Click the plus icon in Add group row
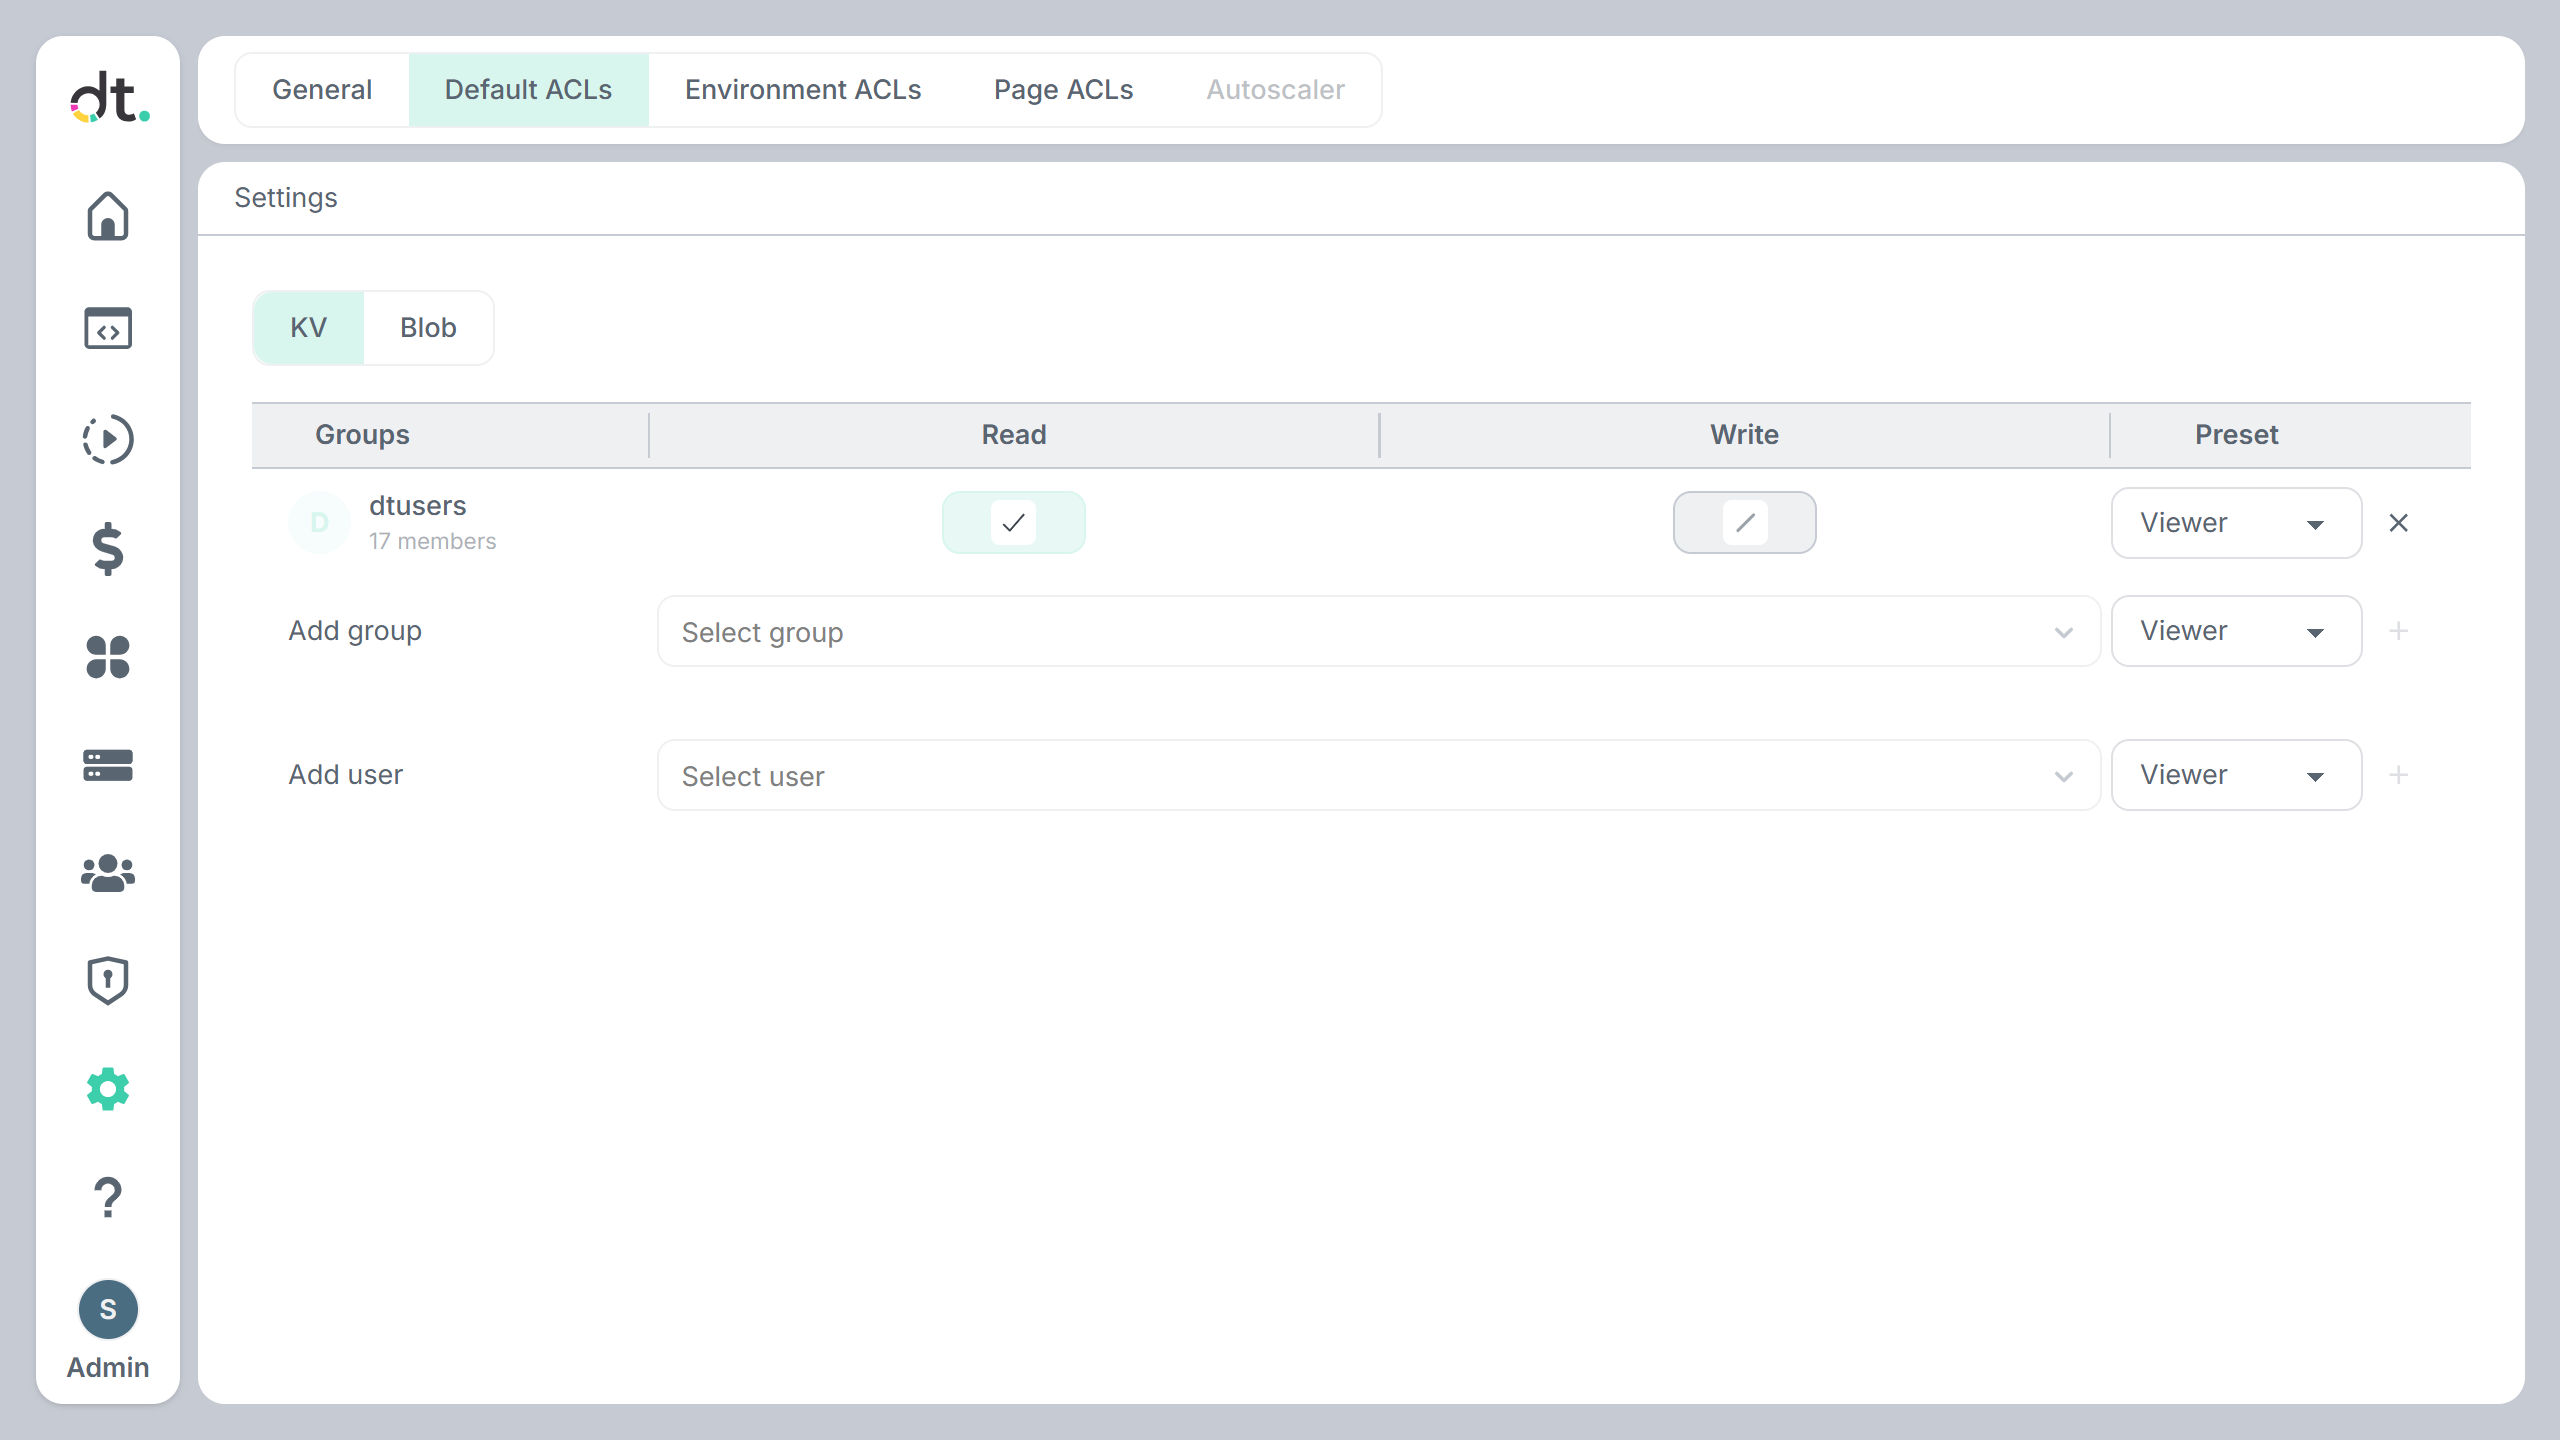The height and width of the screenshot is (1440, 2560). (2398, 631)
